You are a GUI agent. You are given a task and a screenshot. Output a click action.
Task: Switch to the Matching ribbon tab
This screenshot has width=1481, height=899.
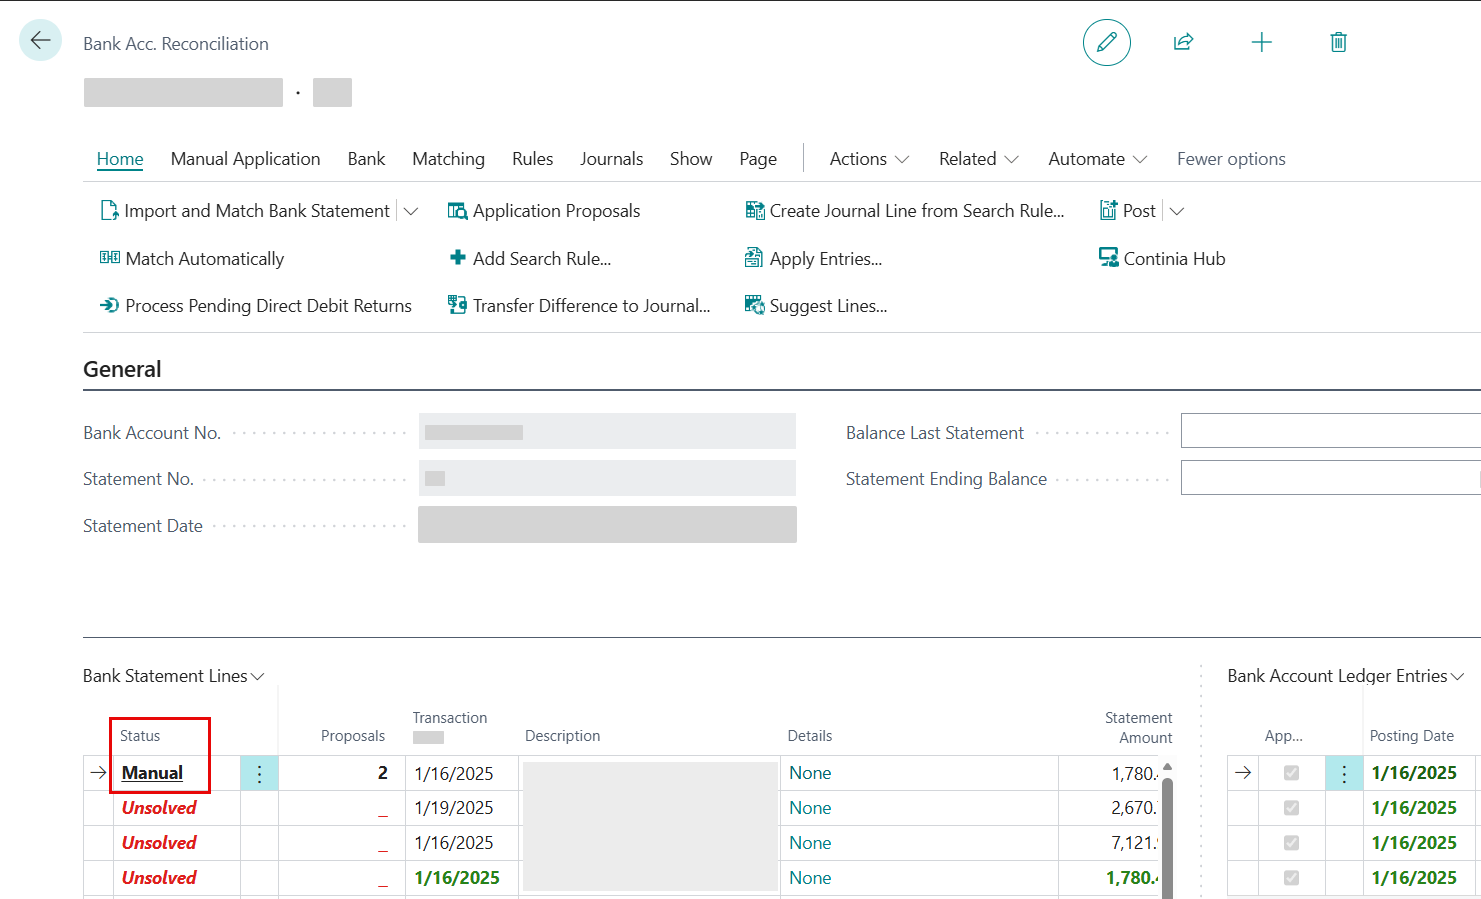[x=448, y=158]
